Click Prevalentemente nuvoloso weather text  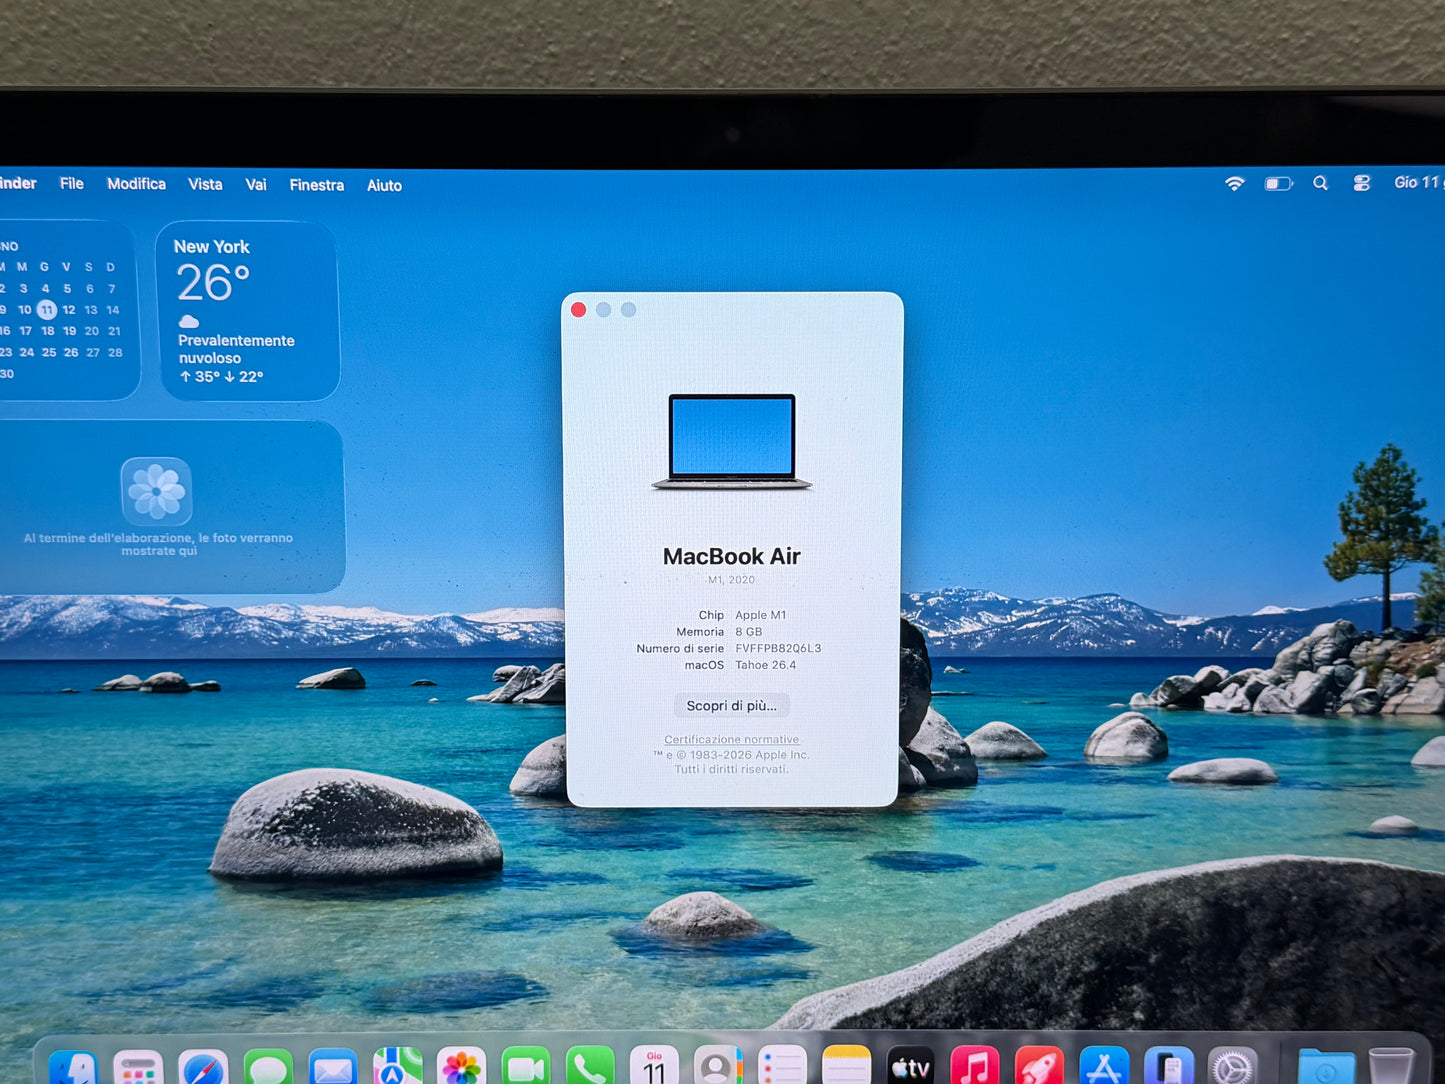click(236, 349)
